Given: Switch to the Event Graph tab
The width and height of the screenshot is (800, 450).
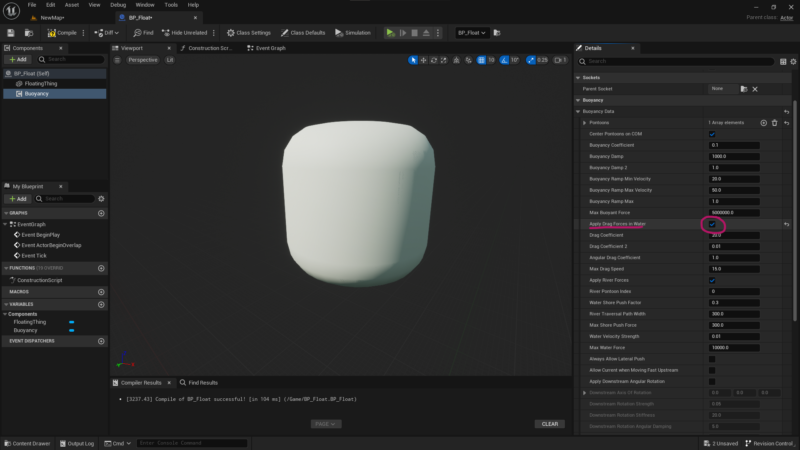Looking at the screenshot, I should 266,48.
